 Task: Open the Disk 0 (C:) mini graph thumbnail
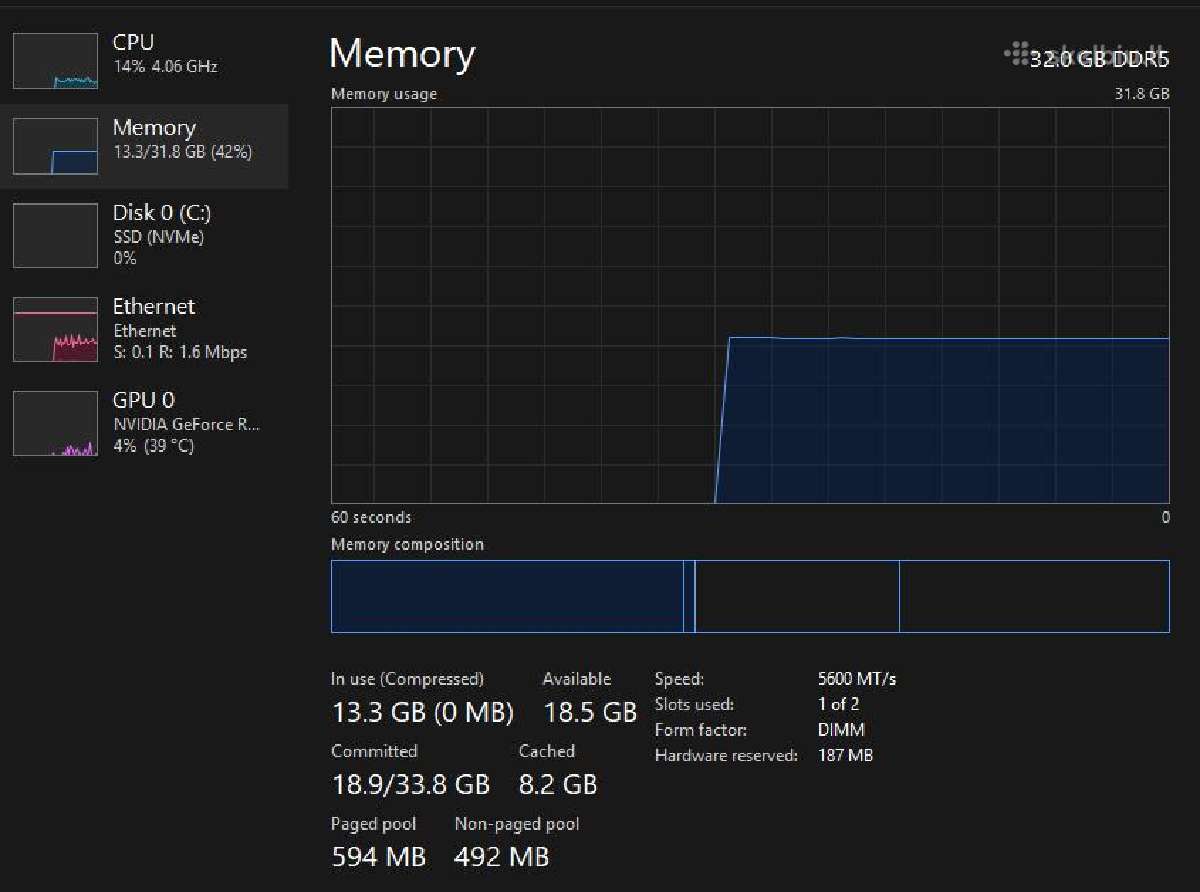pyautogui.click(x=55, y=235)
